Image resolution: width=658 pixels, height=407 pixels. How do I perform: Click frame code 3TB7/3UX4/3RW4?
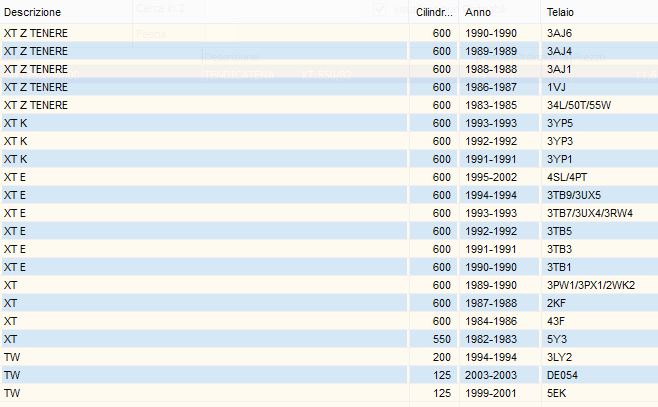pyautogui.click(x=590, y=214)
